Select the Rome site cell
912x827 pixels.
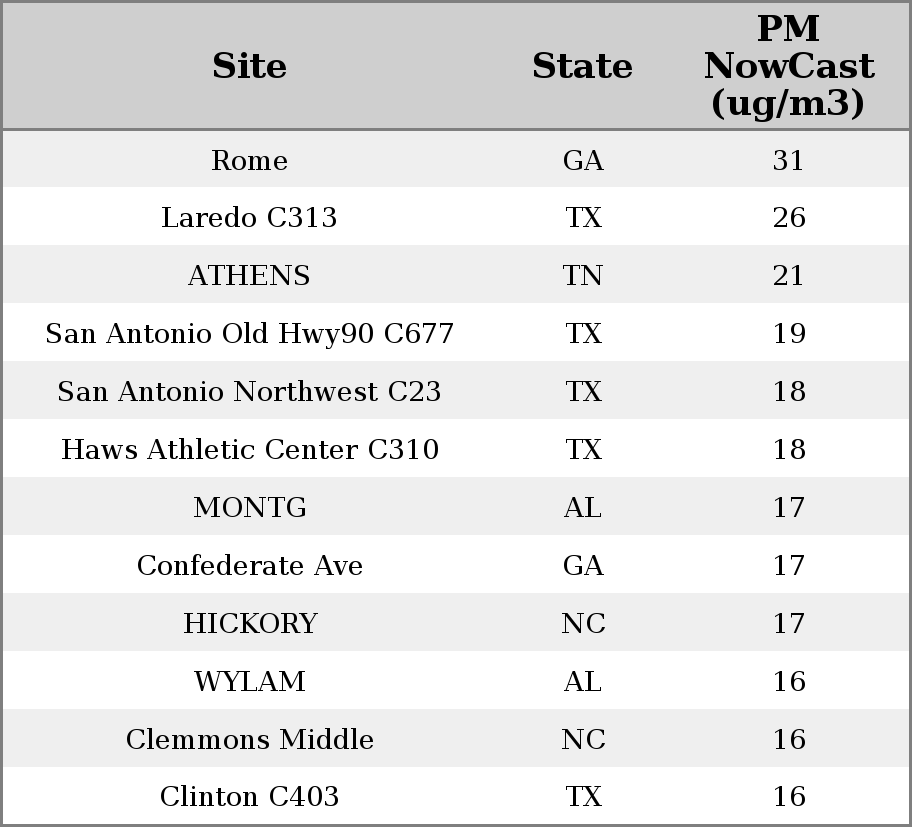[249, 160]
